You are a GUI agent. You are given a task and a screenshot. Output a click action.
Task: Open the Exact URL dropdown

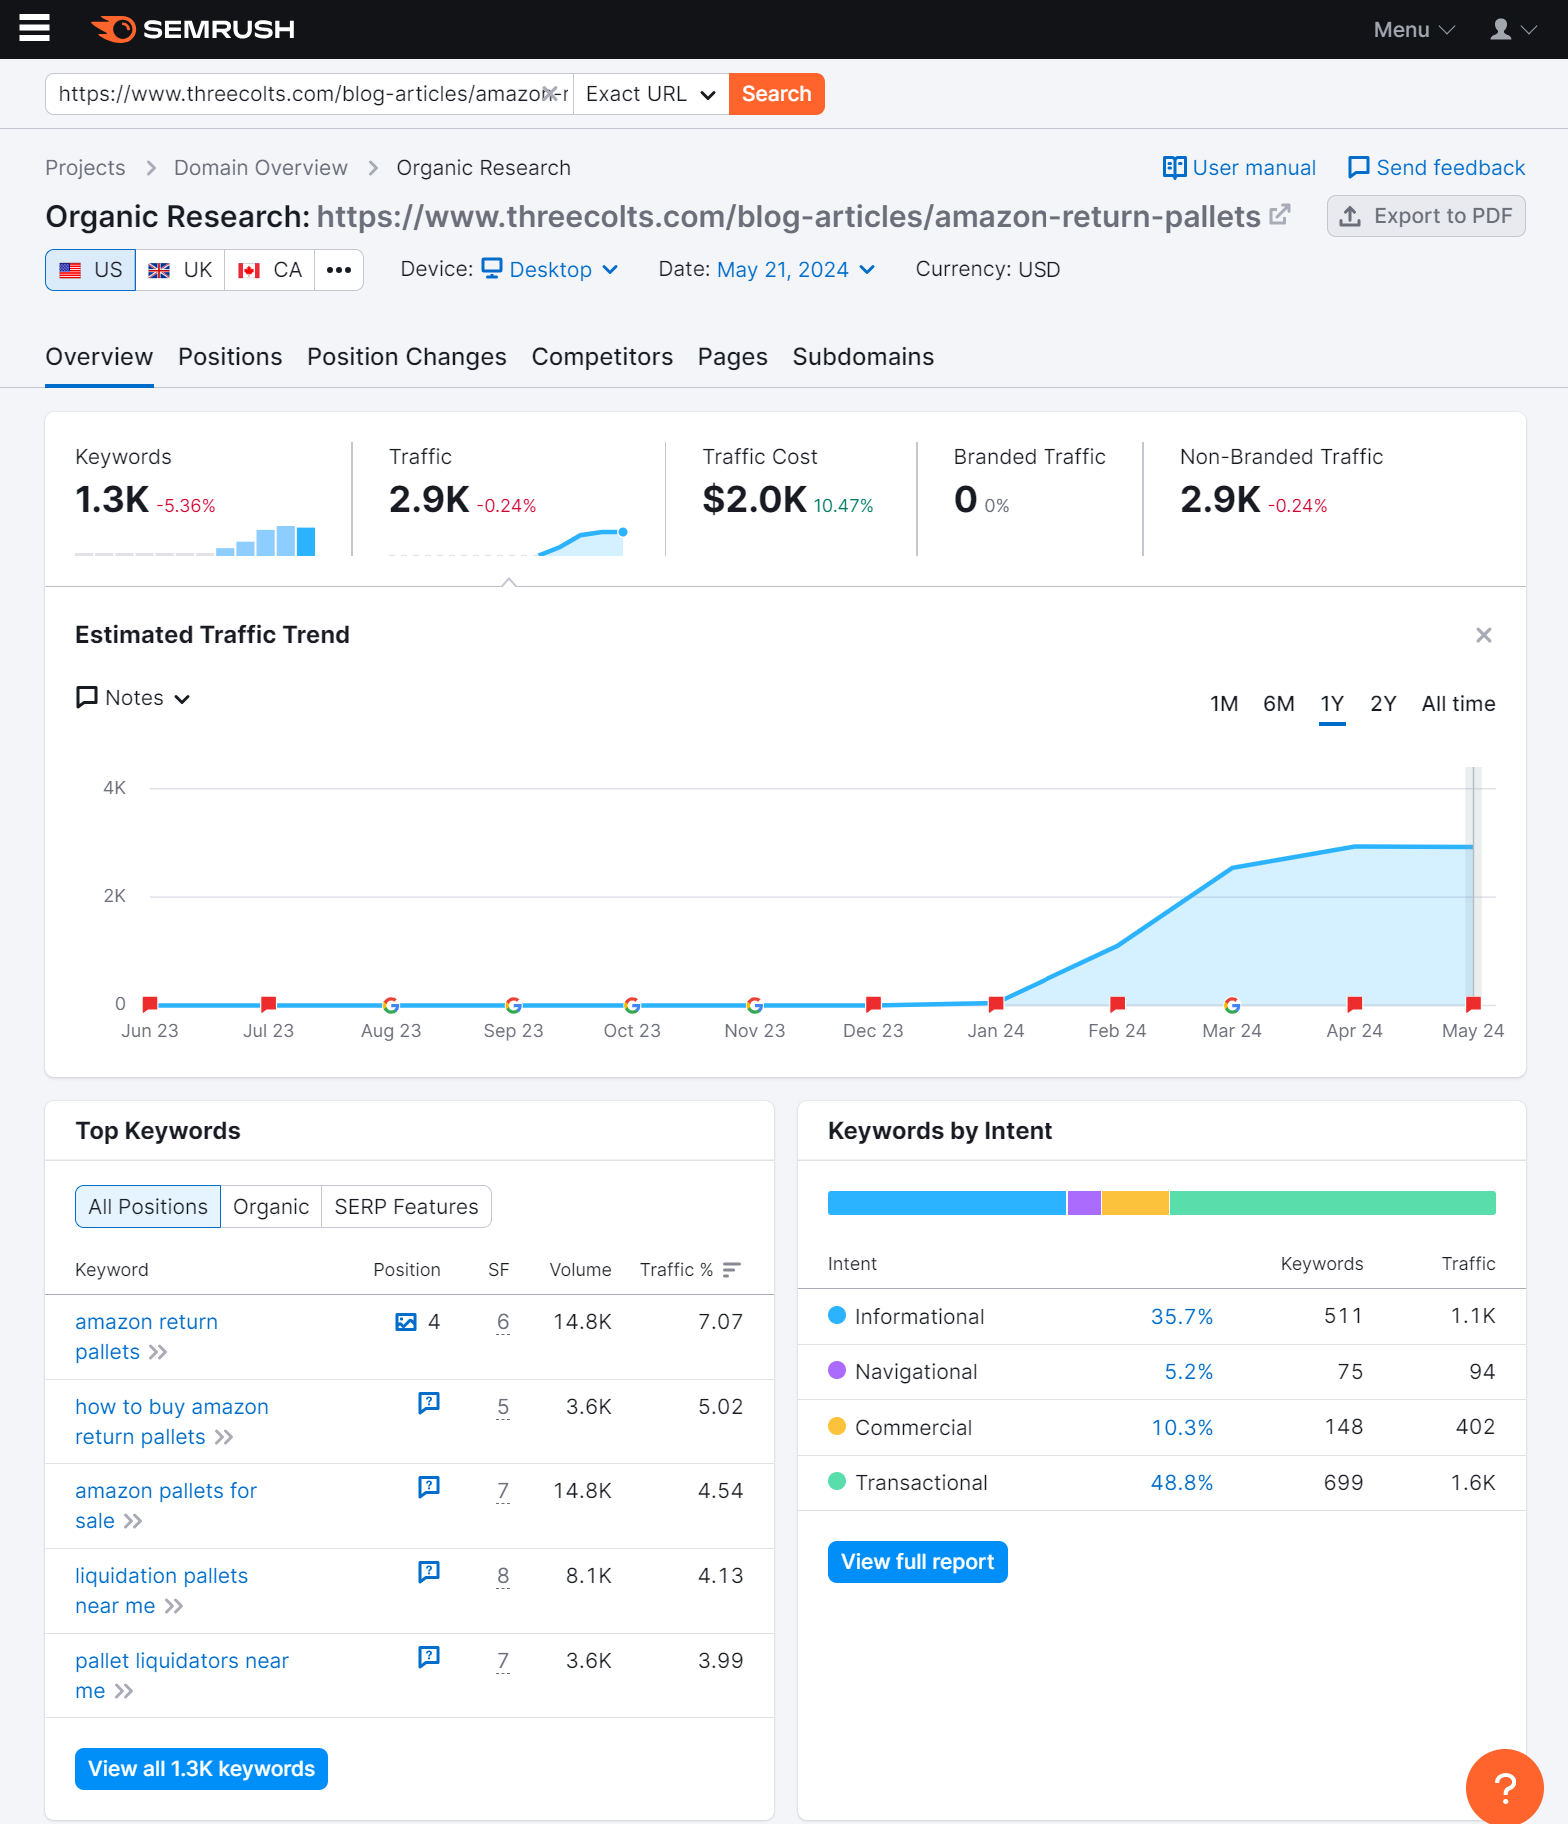click(651, 94)
